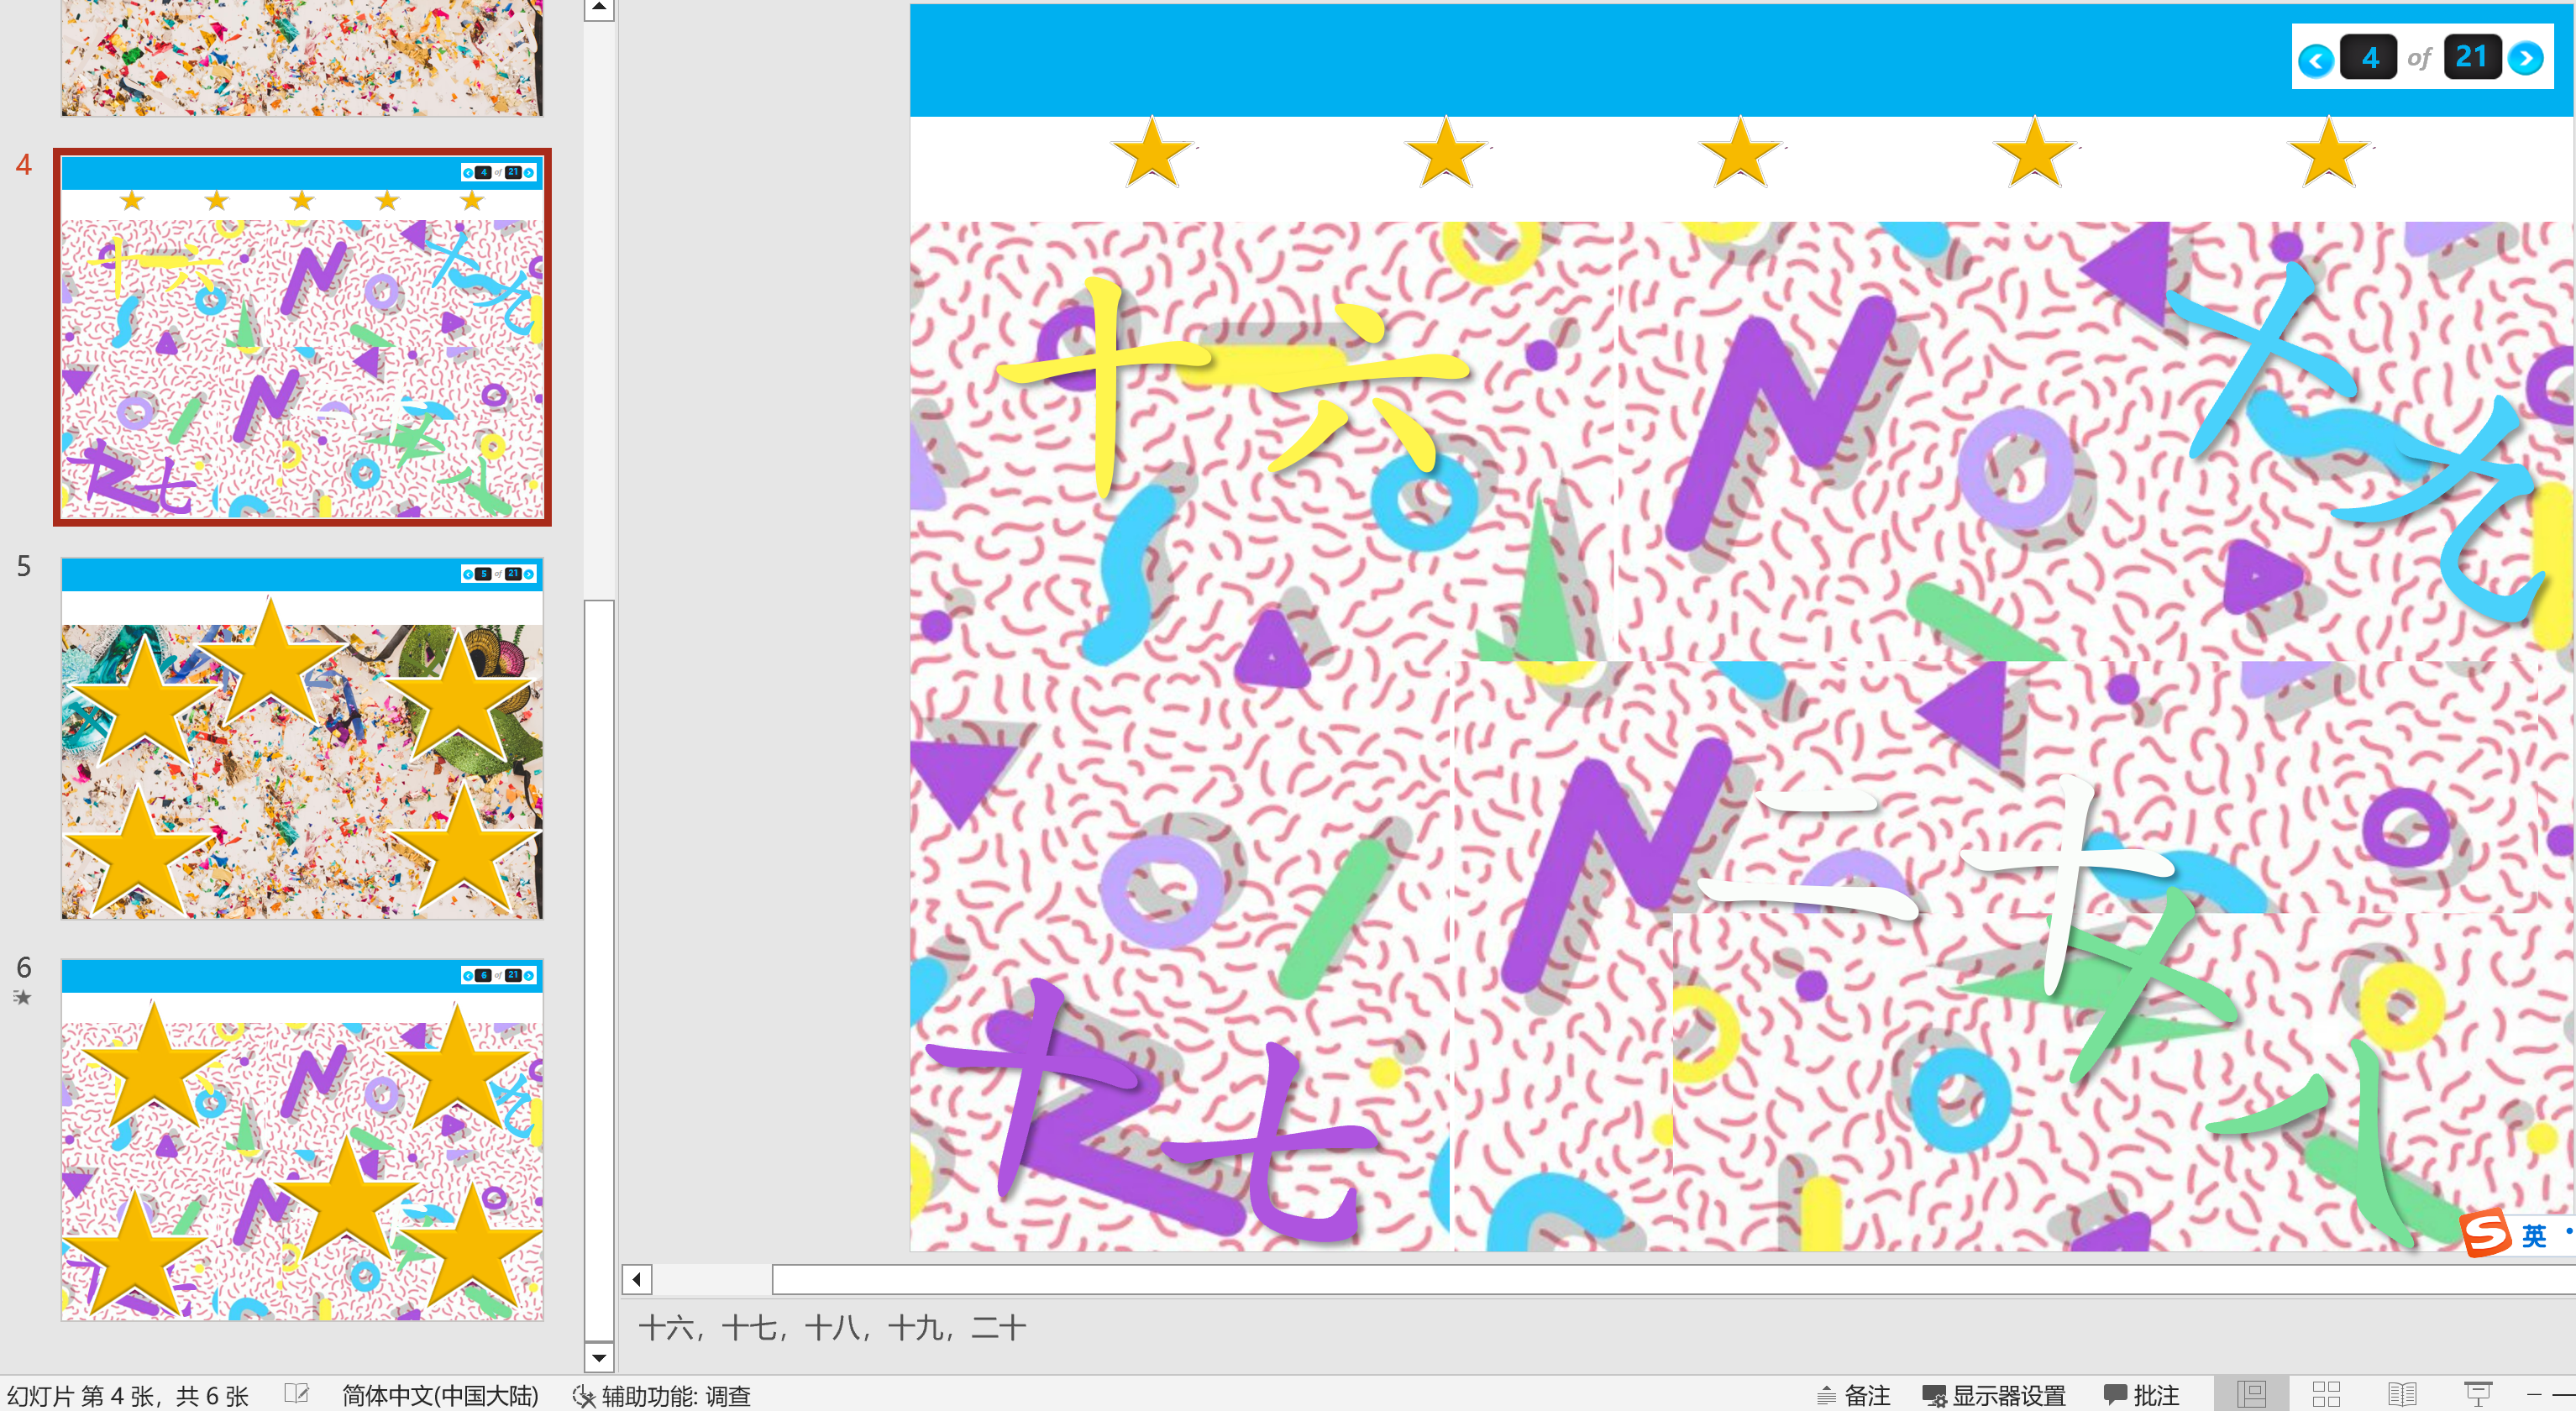The height and width of the screenshot is (1411, 2576).
Task: Click horizontal scrollbar left arrow
Action: tap(636, 1279)
